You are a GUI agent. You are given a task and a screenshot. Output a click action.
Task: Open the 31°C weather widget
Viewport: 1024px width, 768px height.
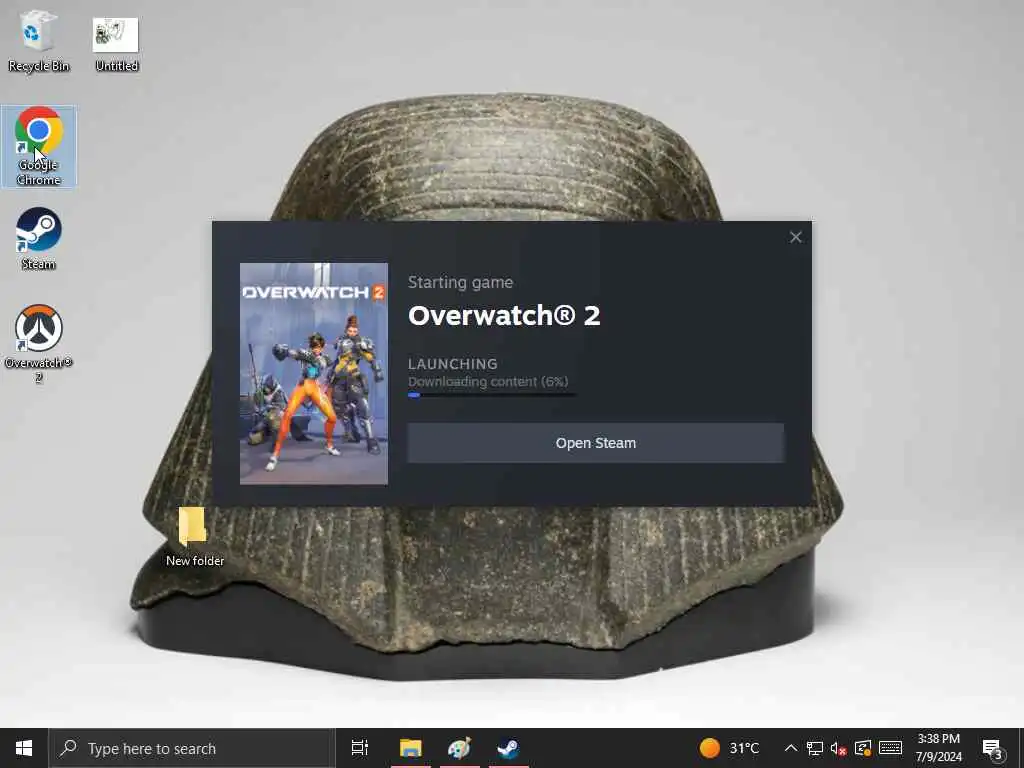(x=729, y=748)
